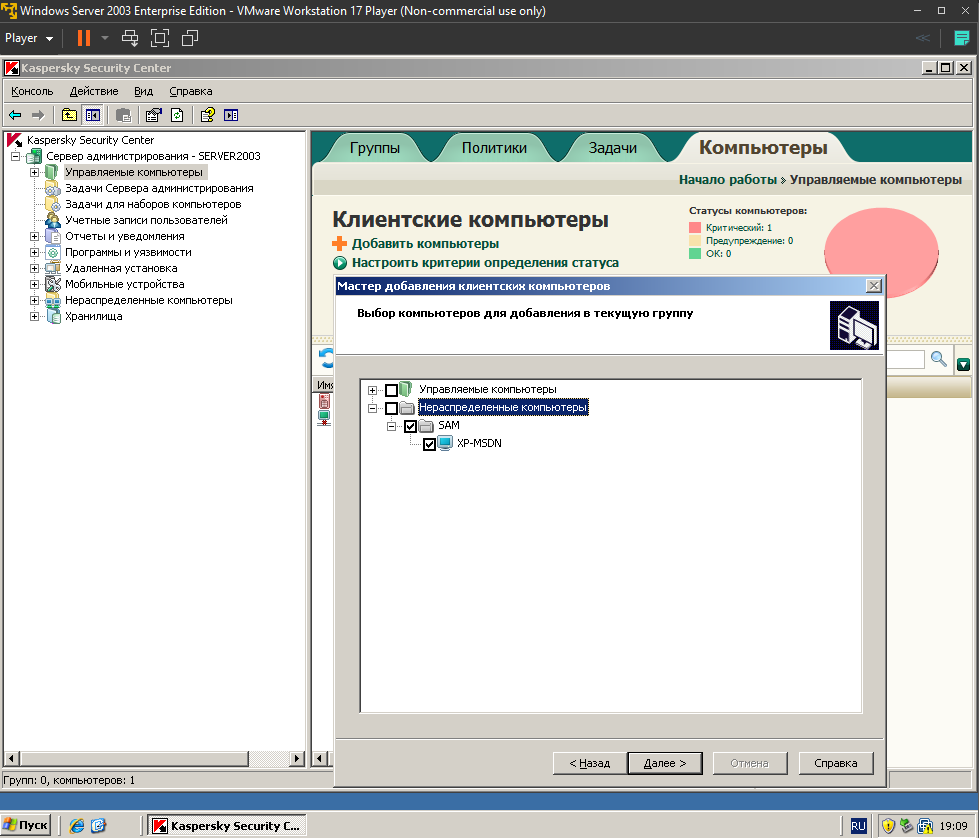The image size is (979, 838).
Task: Expand Отчеты и уведомления node
Action: click(x=34, y=236)
